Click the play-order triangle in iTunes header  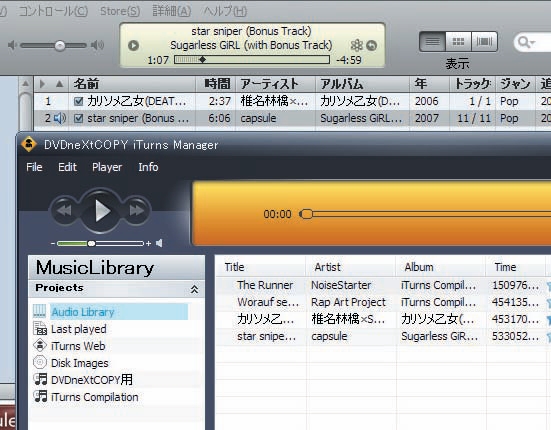coord(43,84)
